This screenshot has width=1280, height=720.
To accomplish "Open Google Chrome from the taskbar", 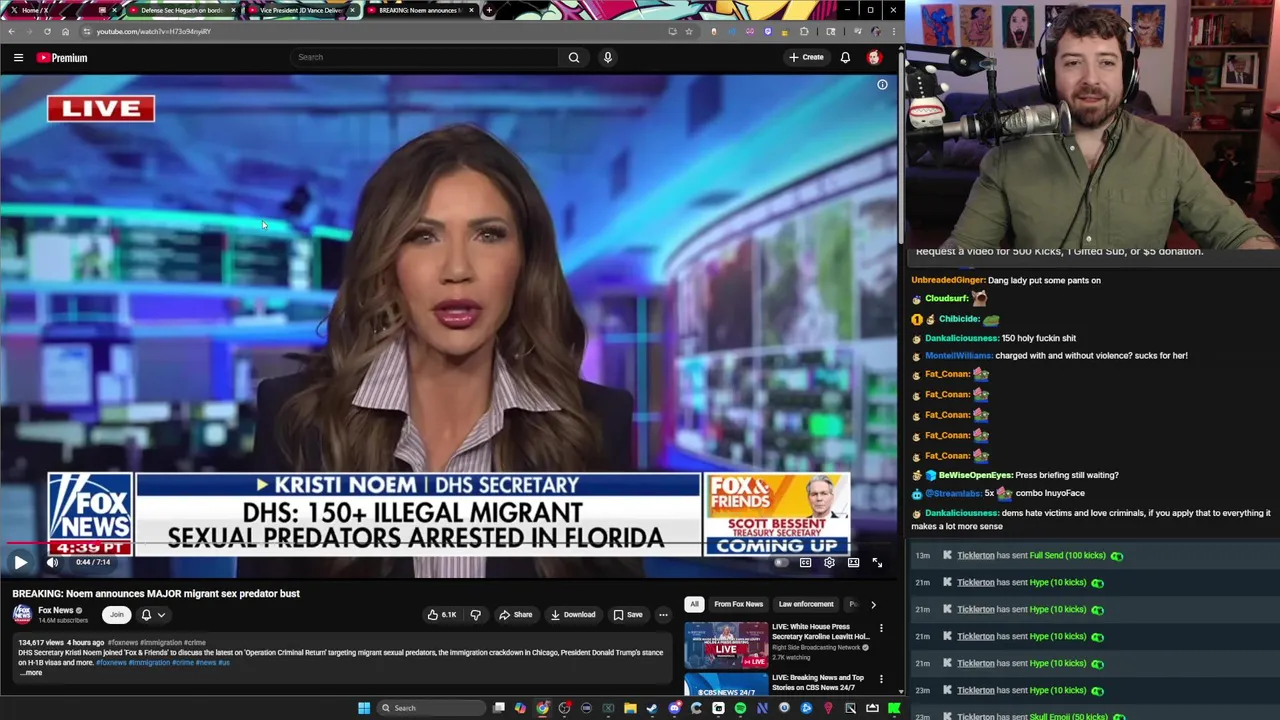I will 542,708.
